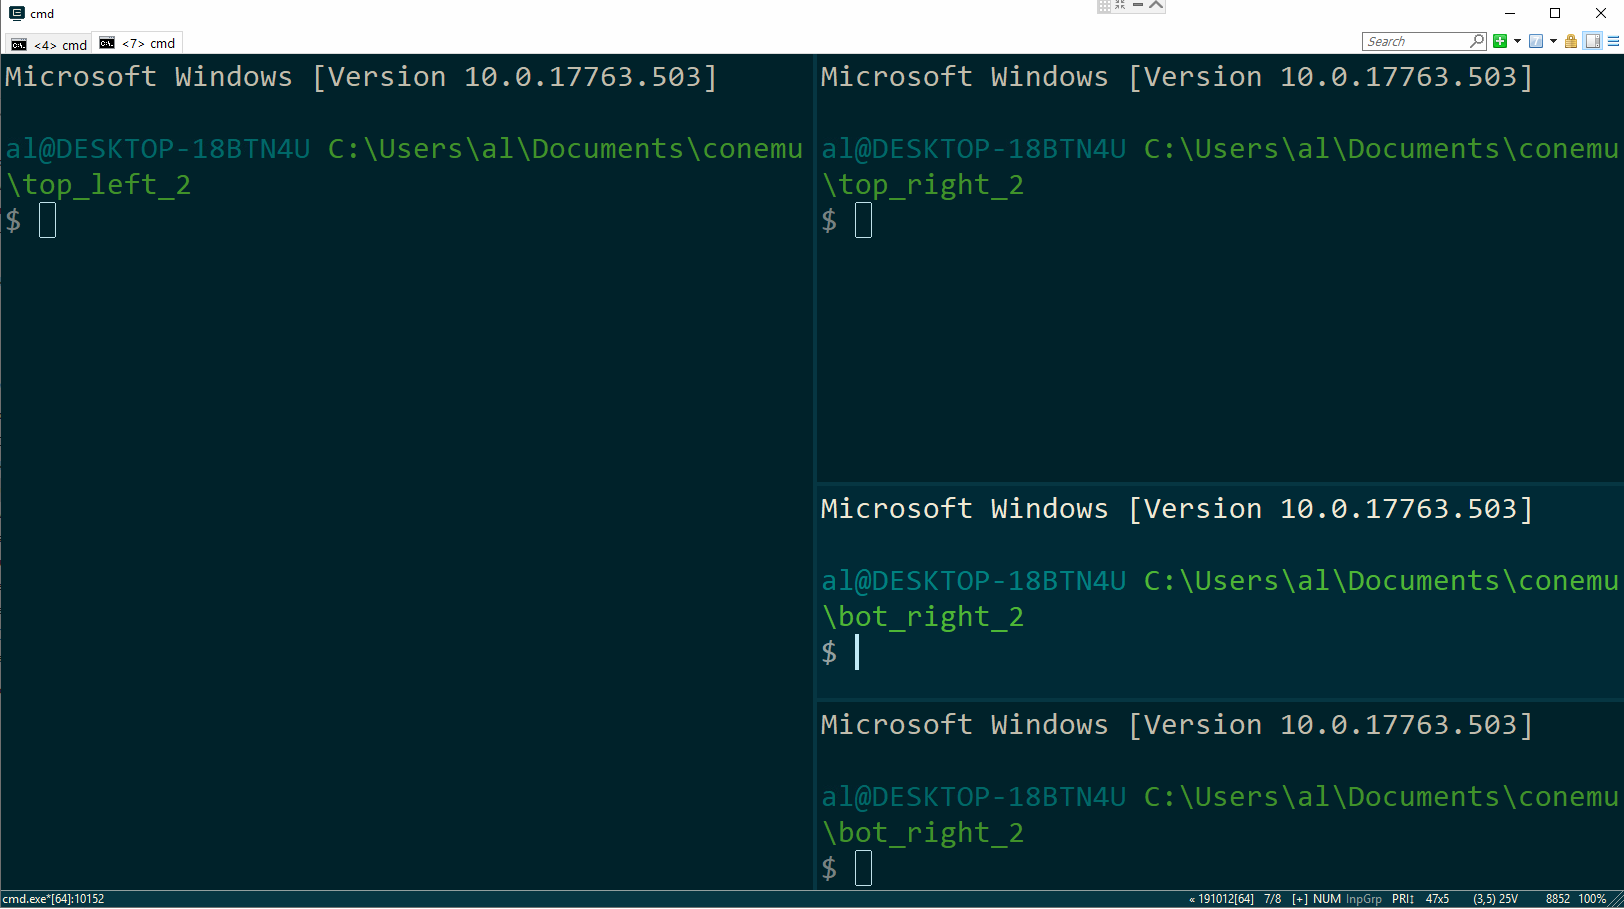Click the 8852 process ID in status bar

click(1558, 899)
